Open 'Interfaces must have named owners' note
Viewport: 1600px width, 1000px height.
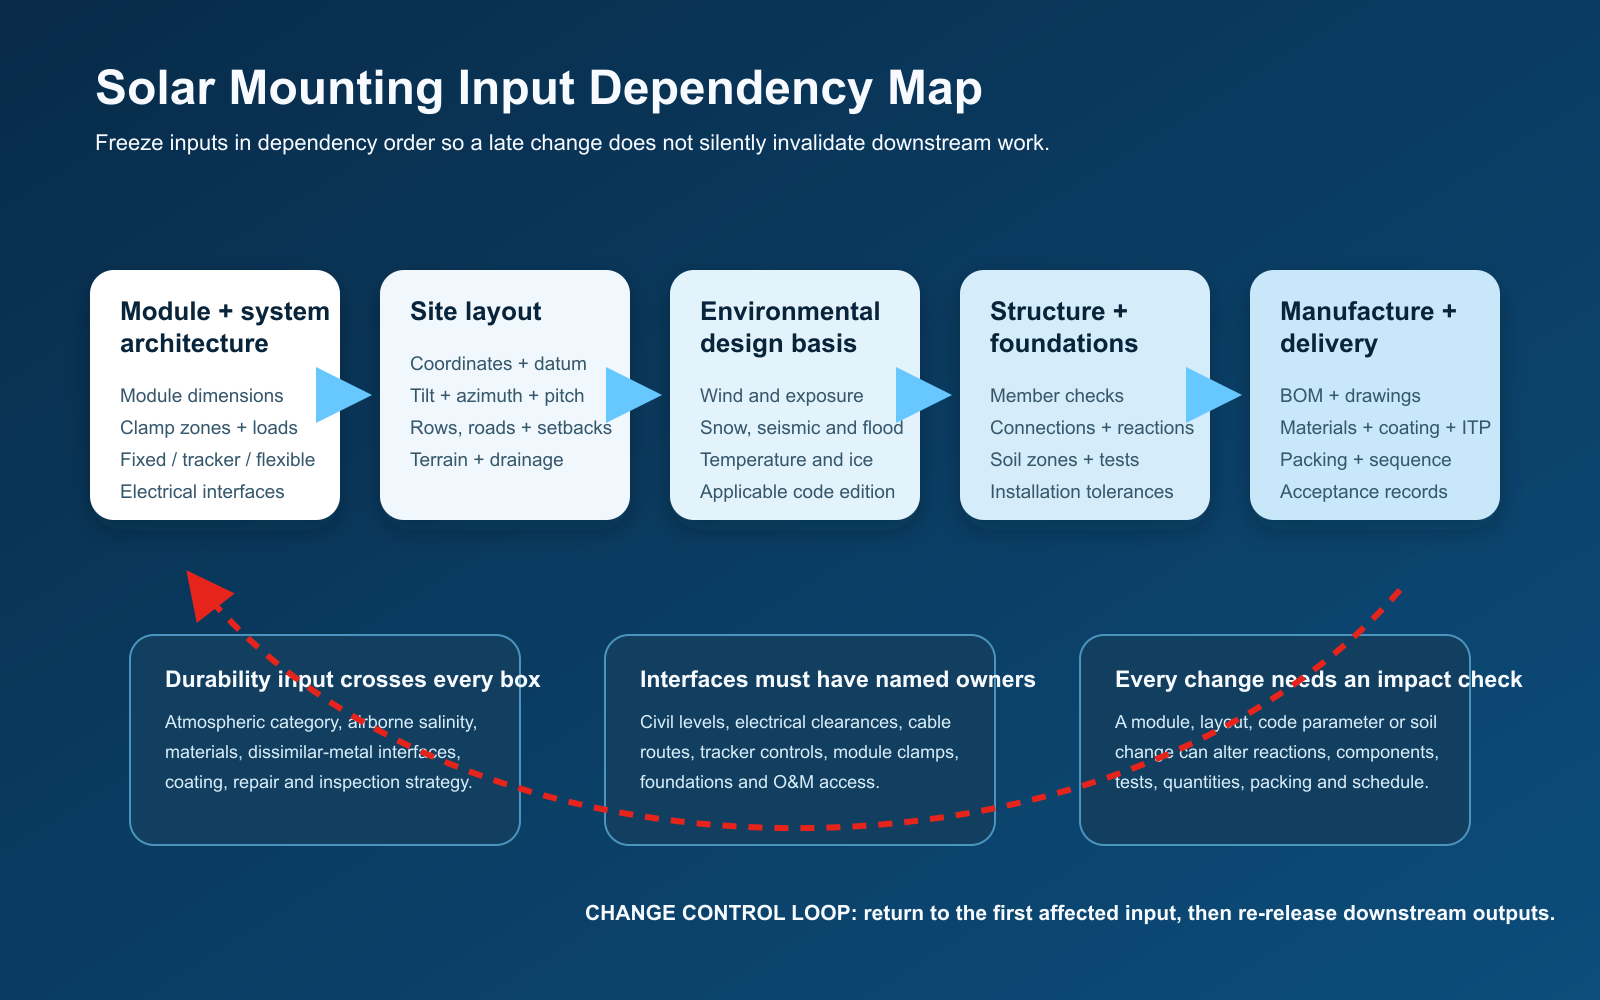(x=800, y=740)
